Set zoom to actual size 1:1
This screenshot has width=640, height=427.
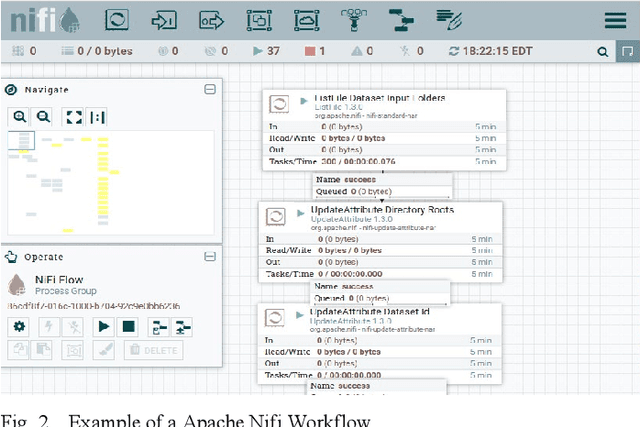97,117
